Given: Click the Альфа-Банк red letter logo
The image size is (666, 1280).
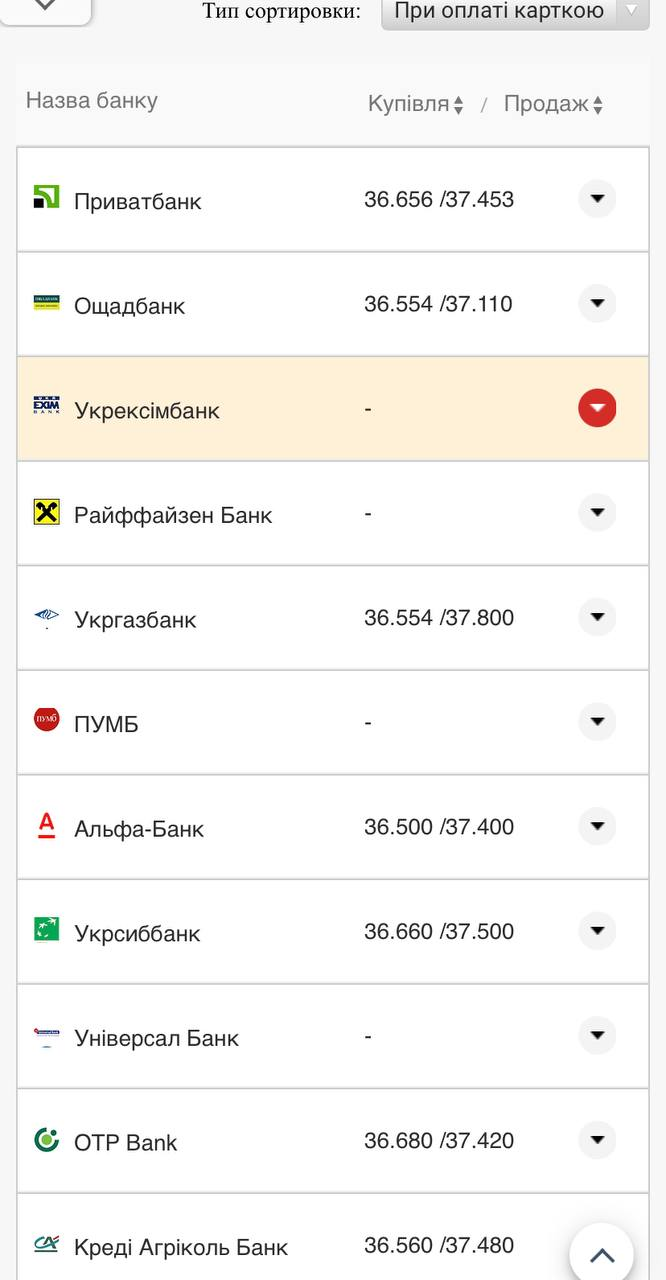Looking at the screenshot, I should pos(47,825).
